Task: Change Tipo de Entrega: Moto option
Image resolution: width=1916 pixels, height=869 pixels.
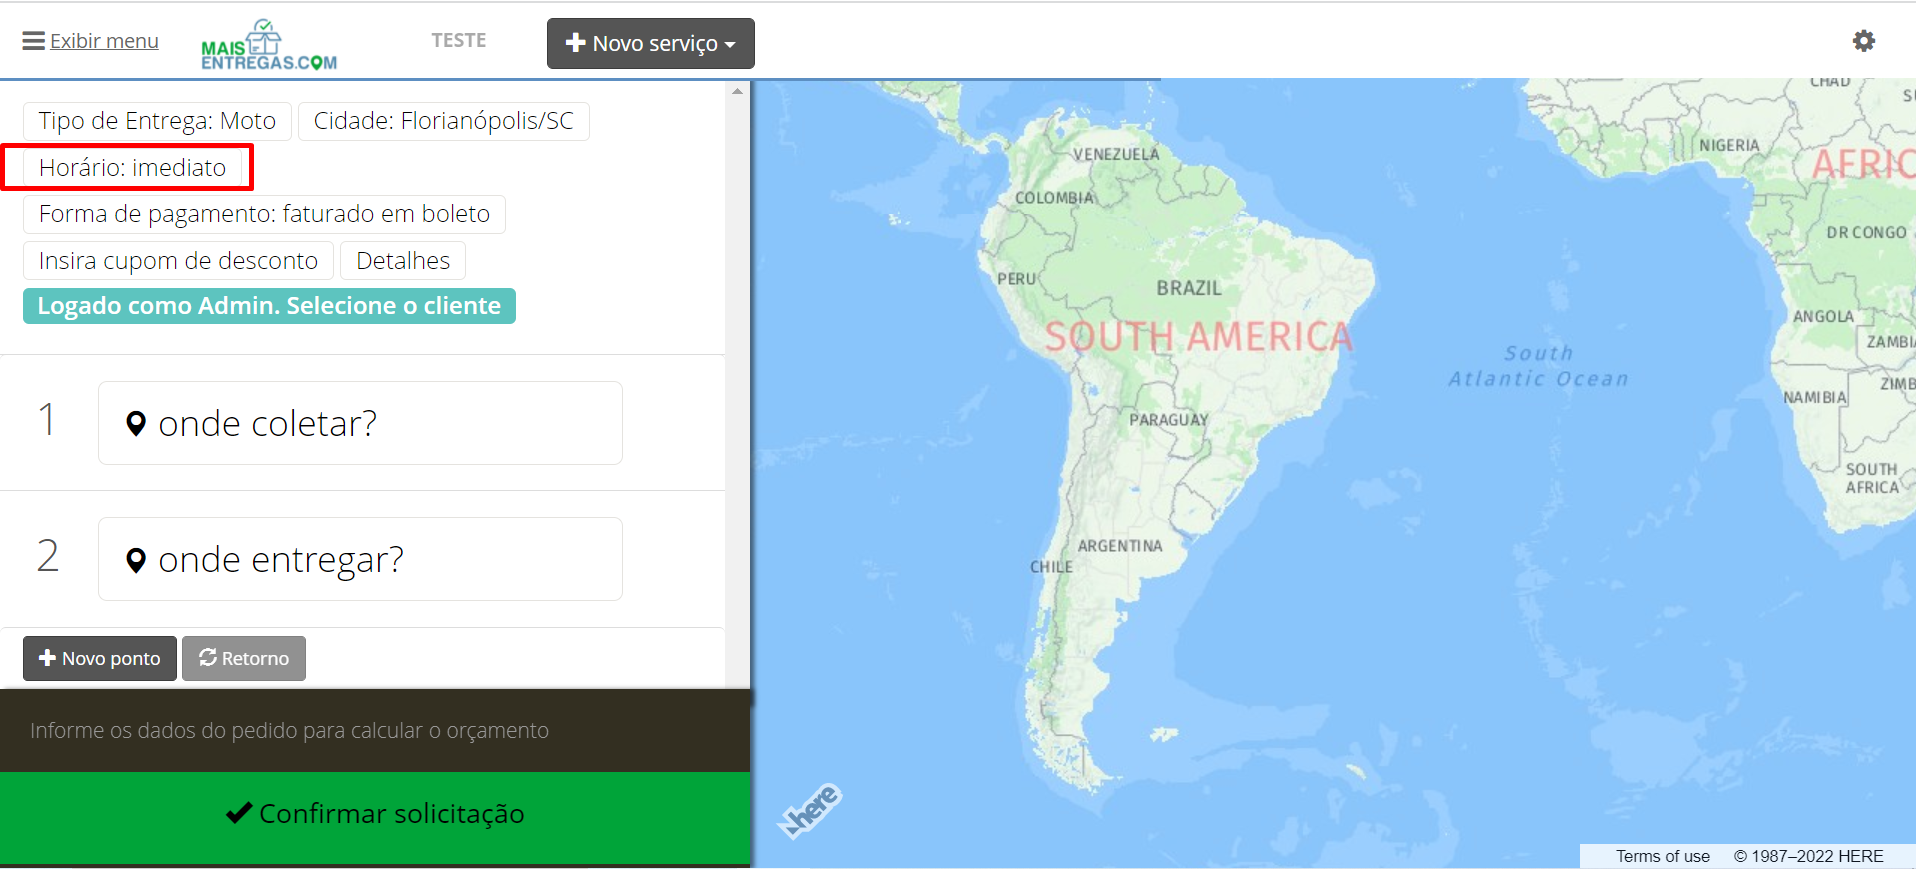Action: [157, 121]
